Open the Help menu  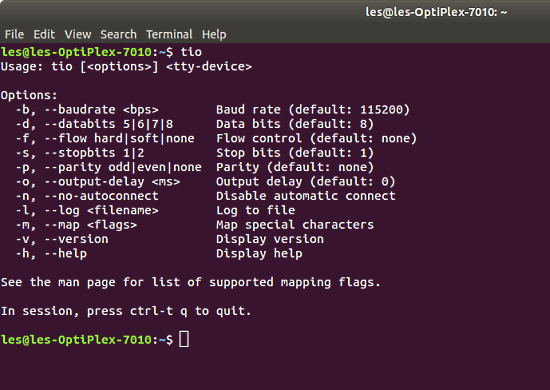tap(214, 34)
